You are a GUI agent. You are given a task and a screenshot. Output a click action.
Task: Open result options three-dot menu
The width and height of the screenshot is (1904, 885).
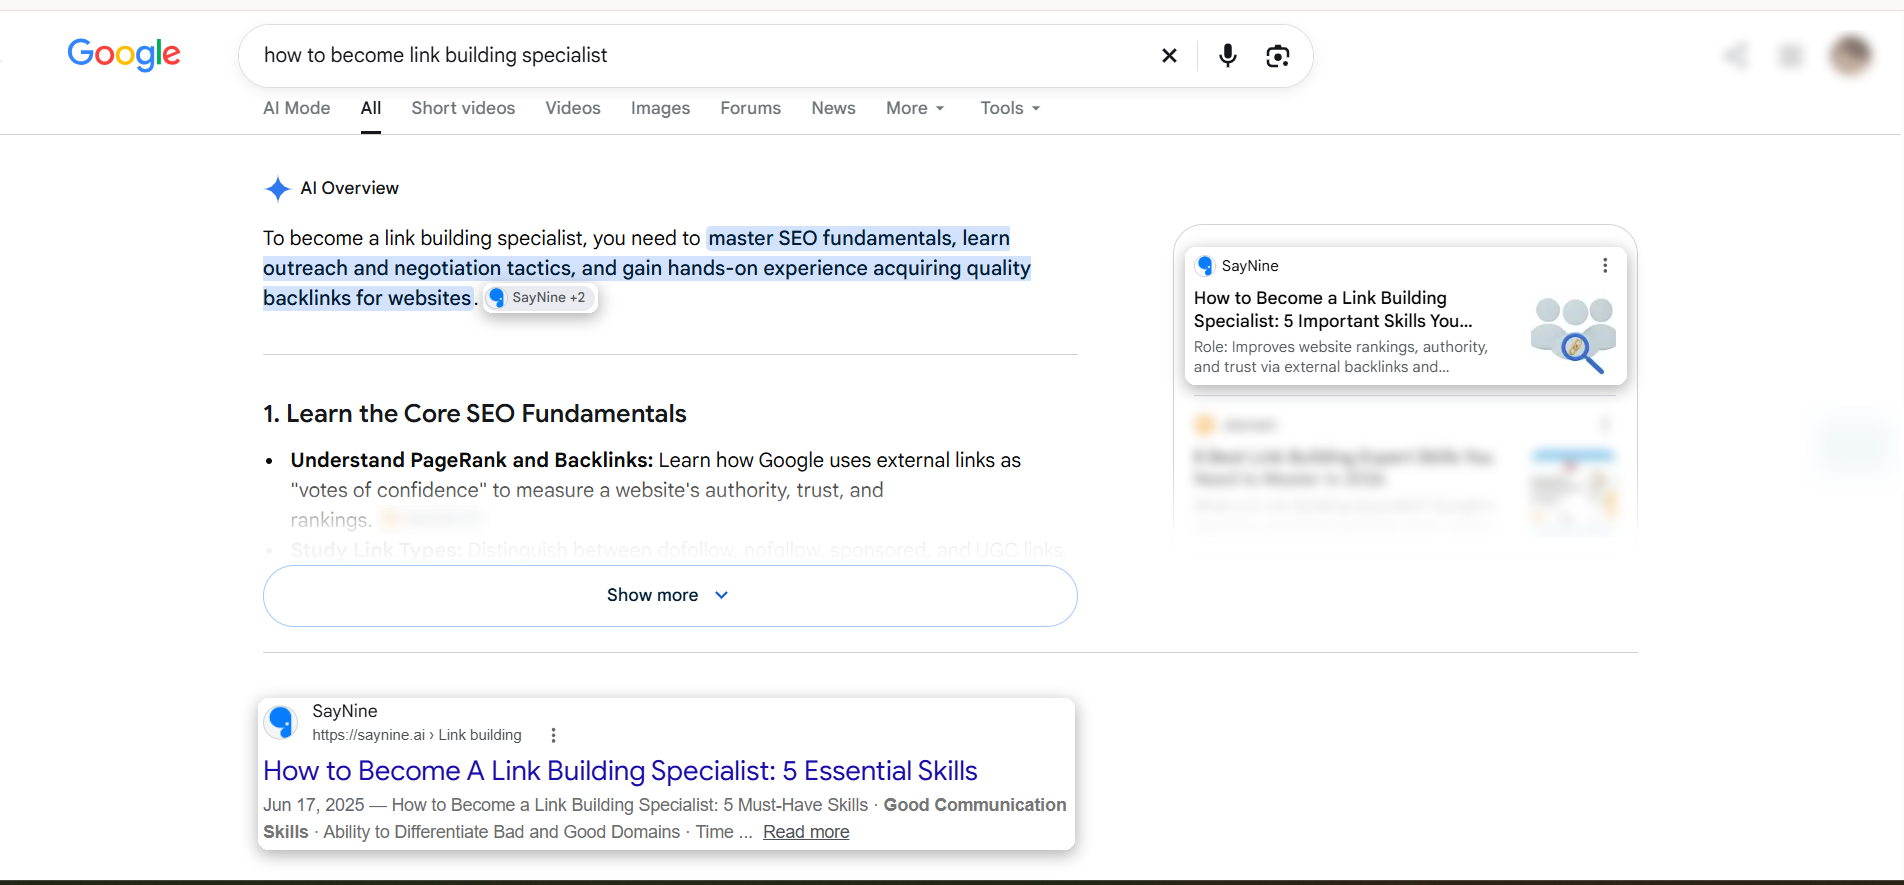click(x=553, y=735)
